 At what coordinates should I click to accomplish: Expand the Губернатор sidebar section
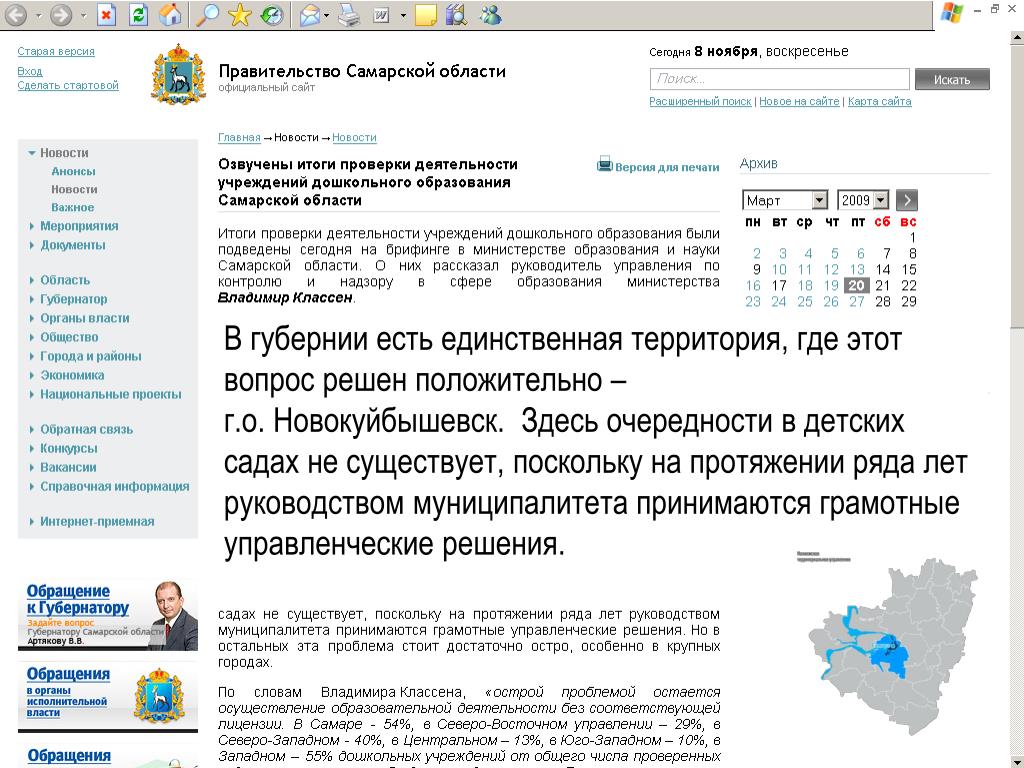coord(31,299)
